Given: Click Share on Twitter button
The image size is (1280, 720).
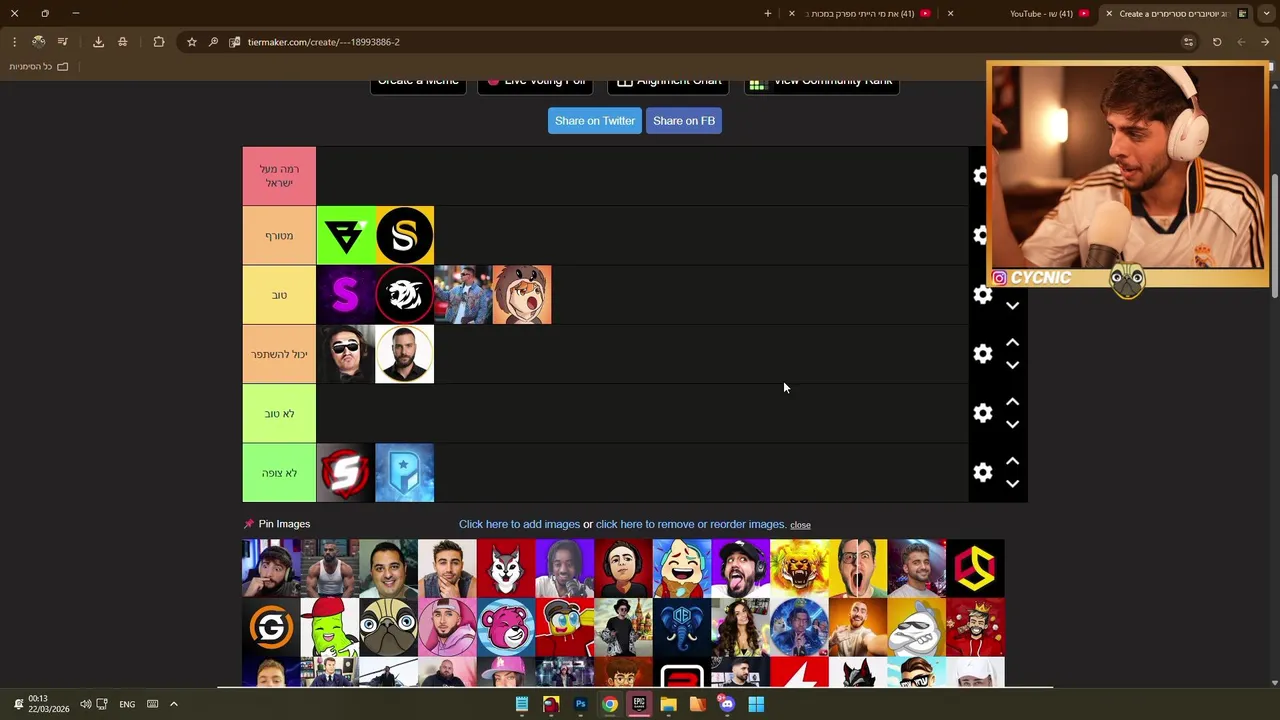Looking at the screenshot, I should pos(595,121).
